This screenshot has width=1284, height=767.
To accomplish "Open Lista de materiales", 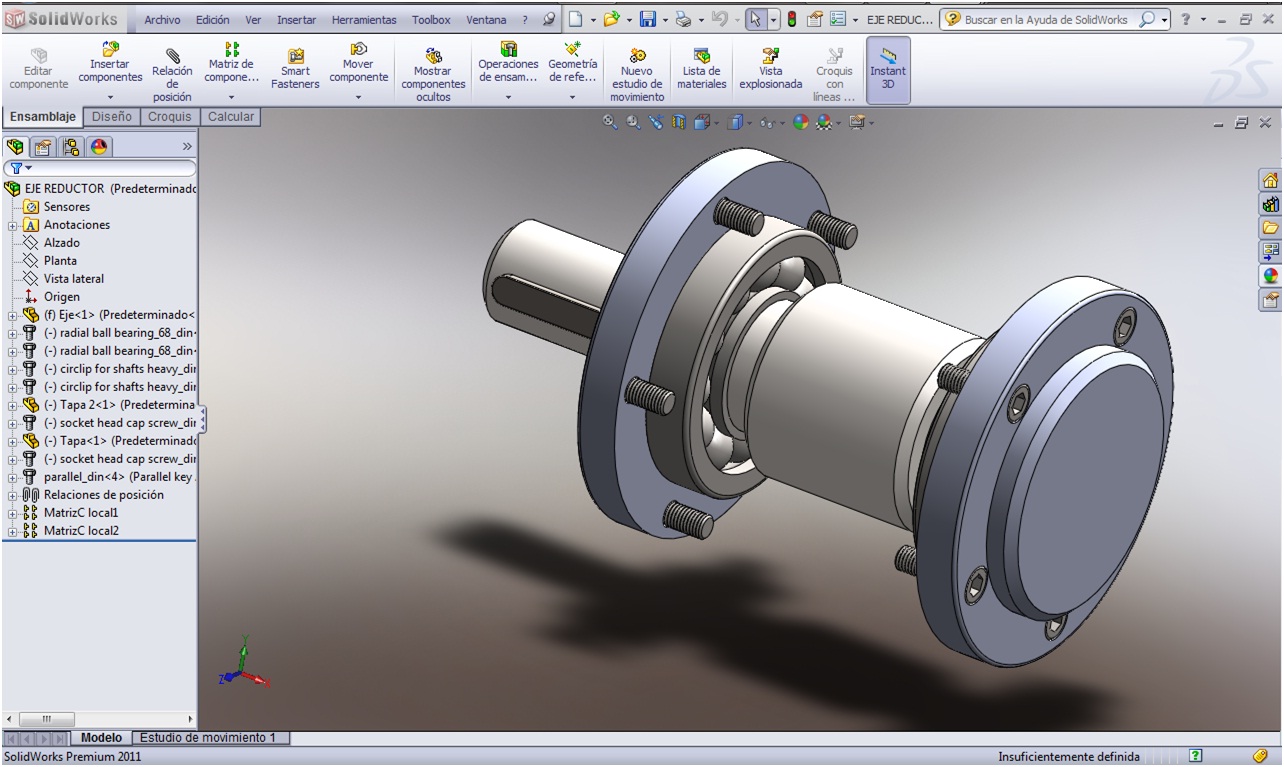I will (x=702, y=70).
